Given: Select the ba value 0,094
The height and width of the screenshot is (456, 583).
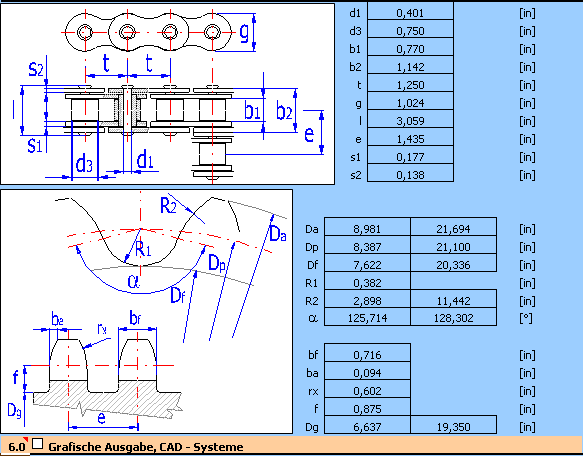Looking at the screenshot, I should (367, 371).
